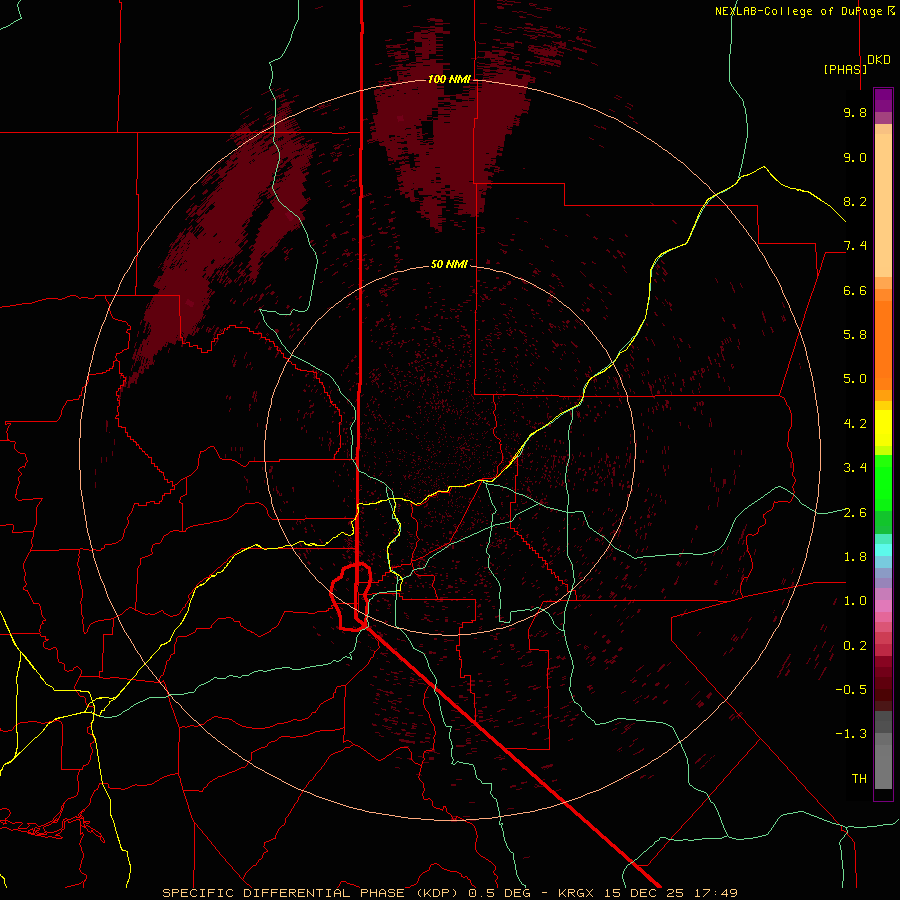Viewport: 900px width, 900px height.
Task: Click the 1.8 value on the scale
Action: [855, 556]
